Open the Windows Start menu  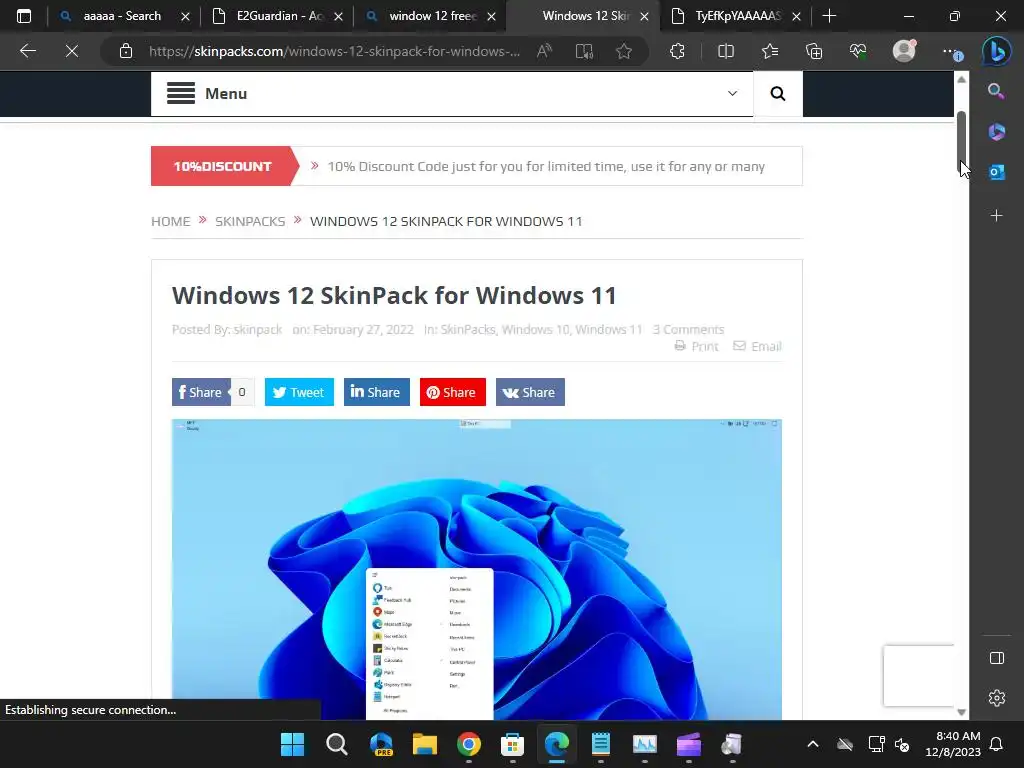293,744
